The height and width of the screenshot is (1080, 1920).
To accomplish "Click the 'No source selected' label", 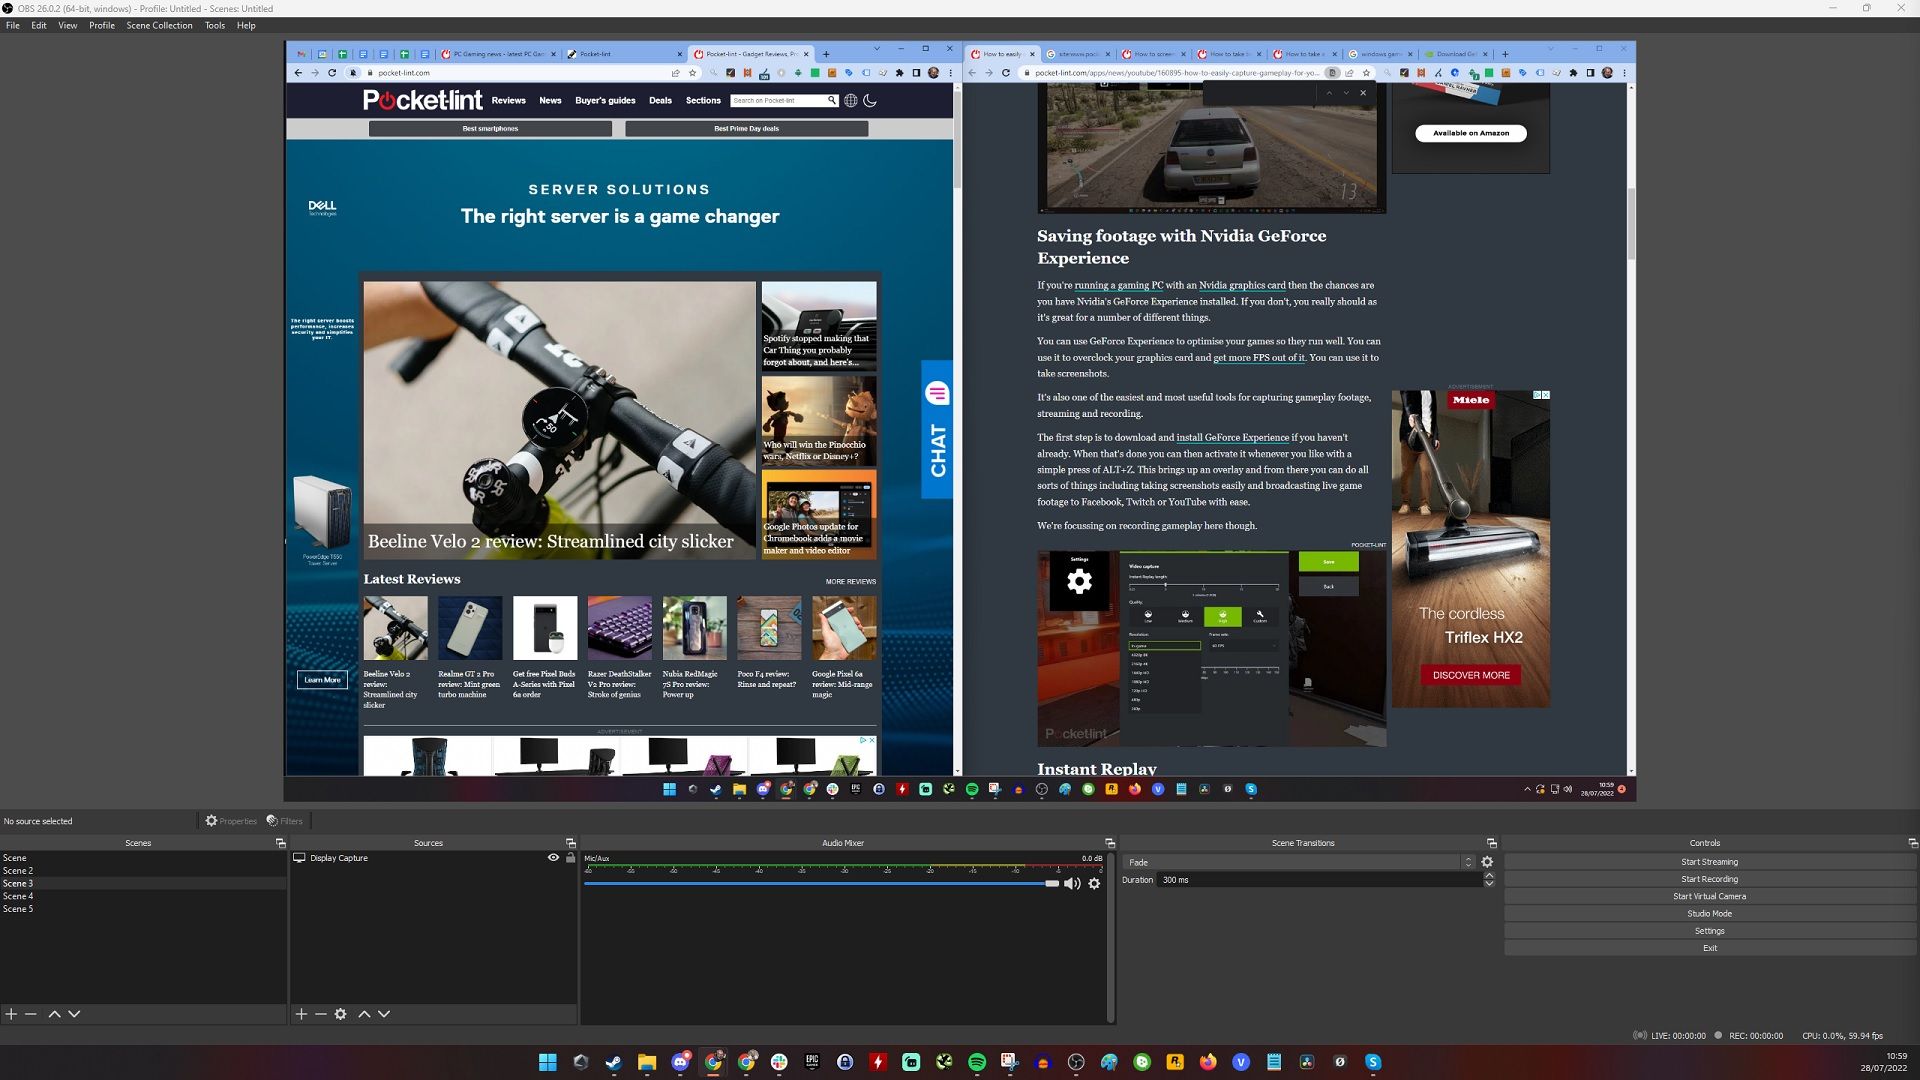I will pos(38,821).
